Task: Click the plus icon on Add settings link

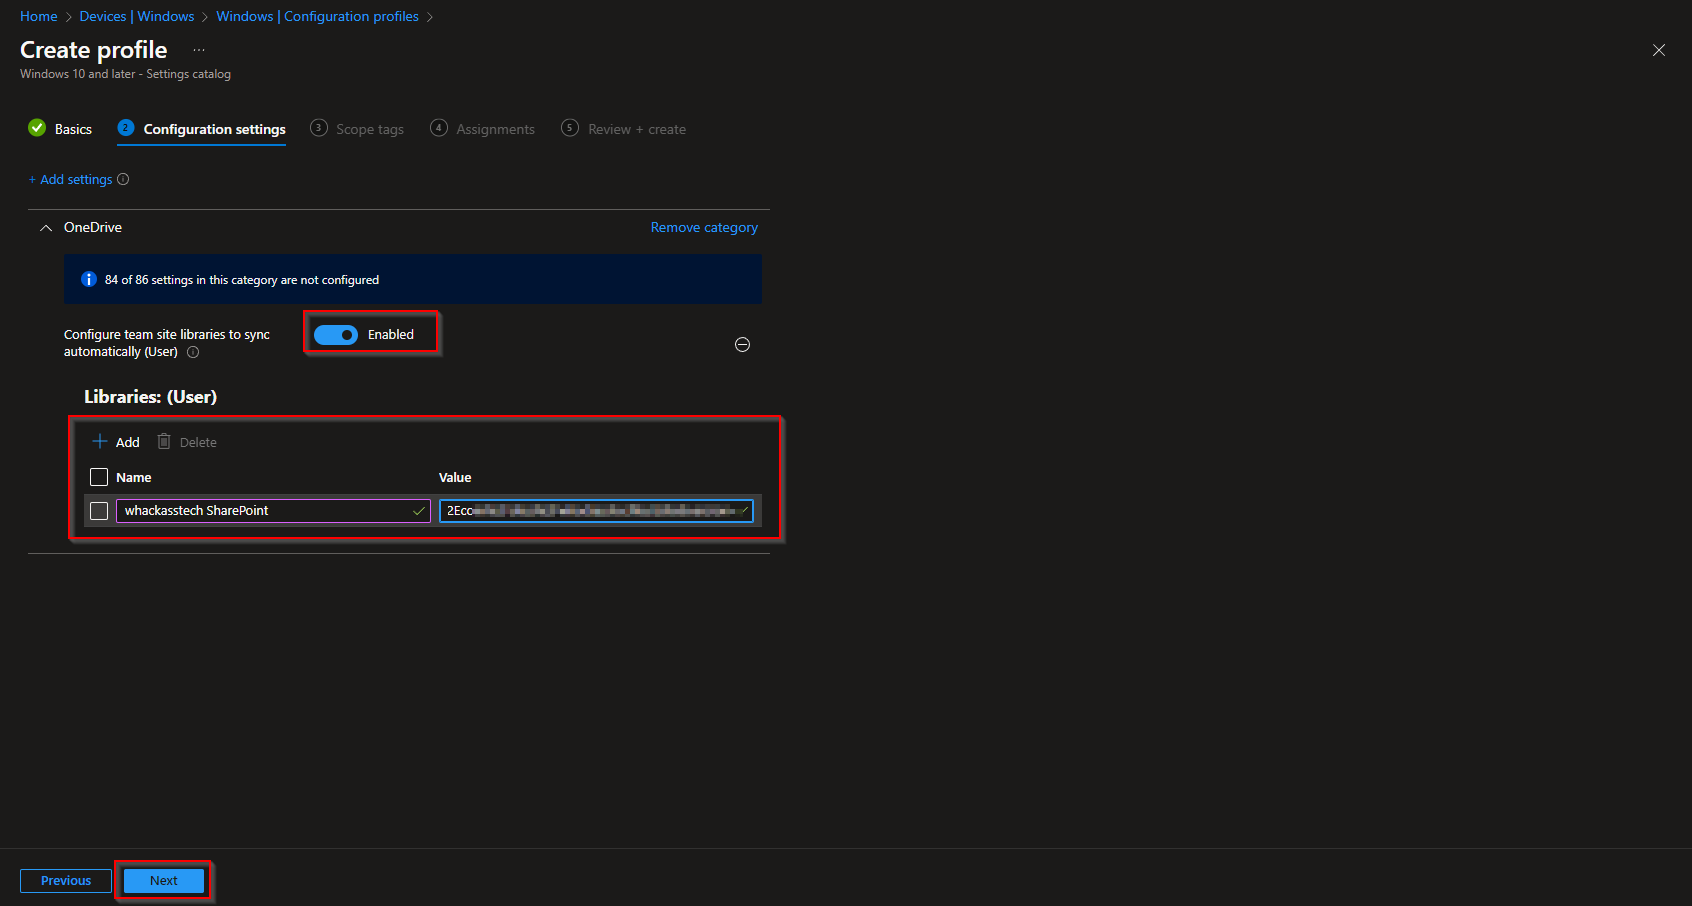Action: pos(32,179)
